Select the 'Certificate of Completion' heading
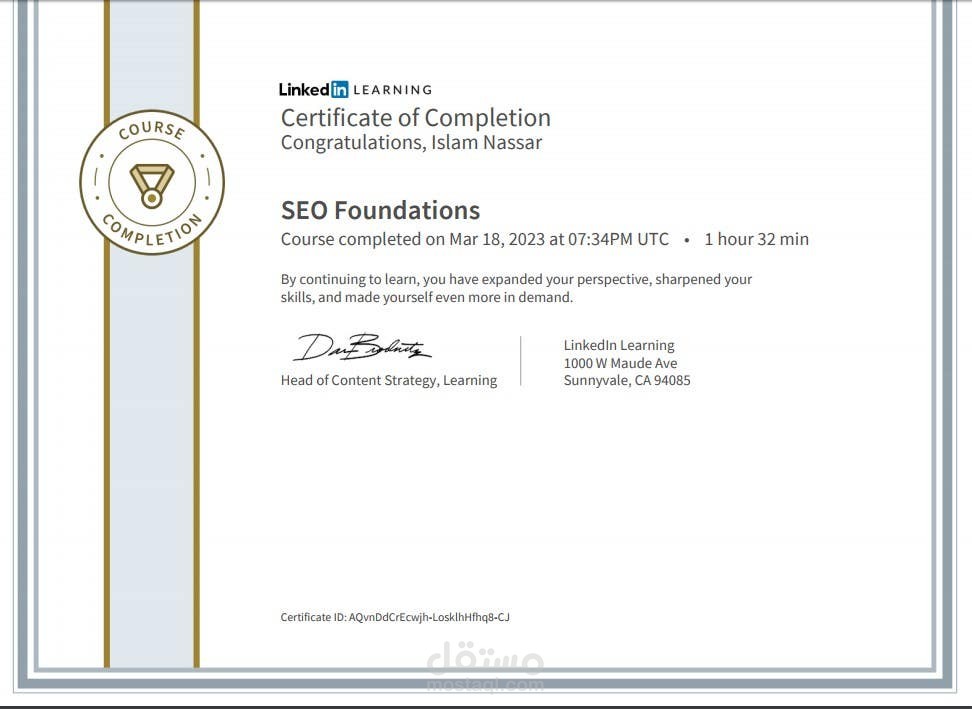 point(415,118)
